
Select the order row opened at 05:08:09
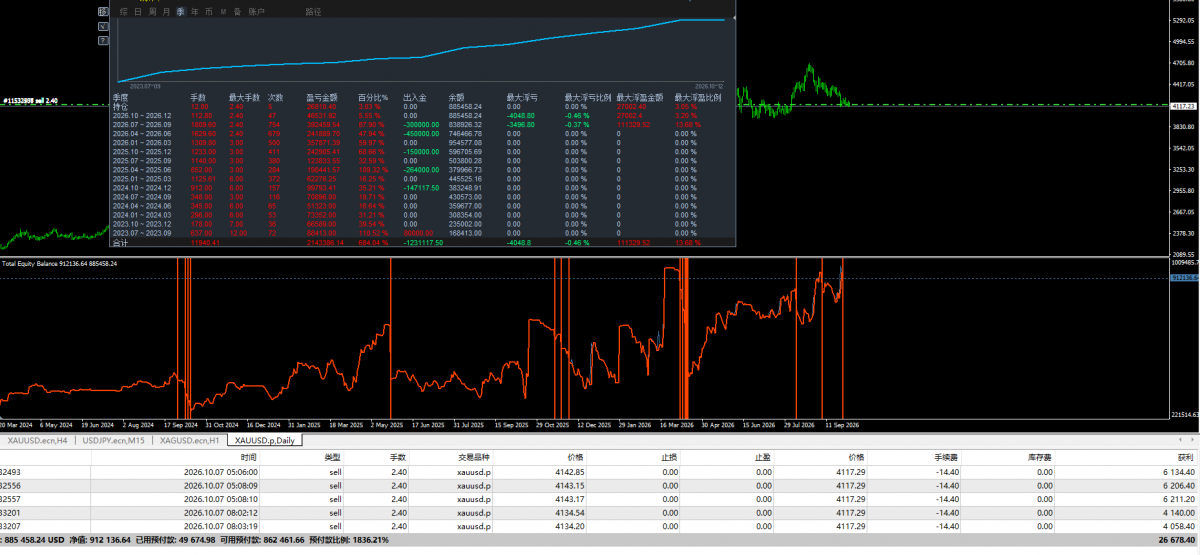[600, 485]
